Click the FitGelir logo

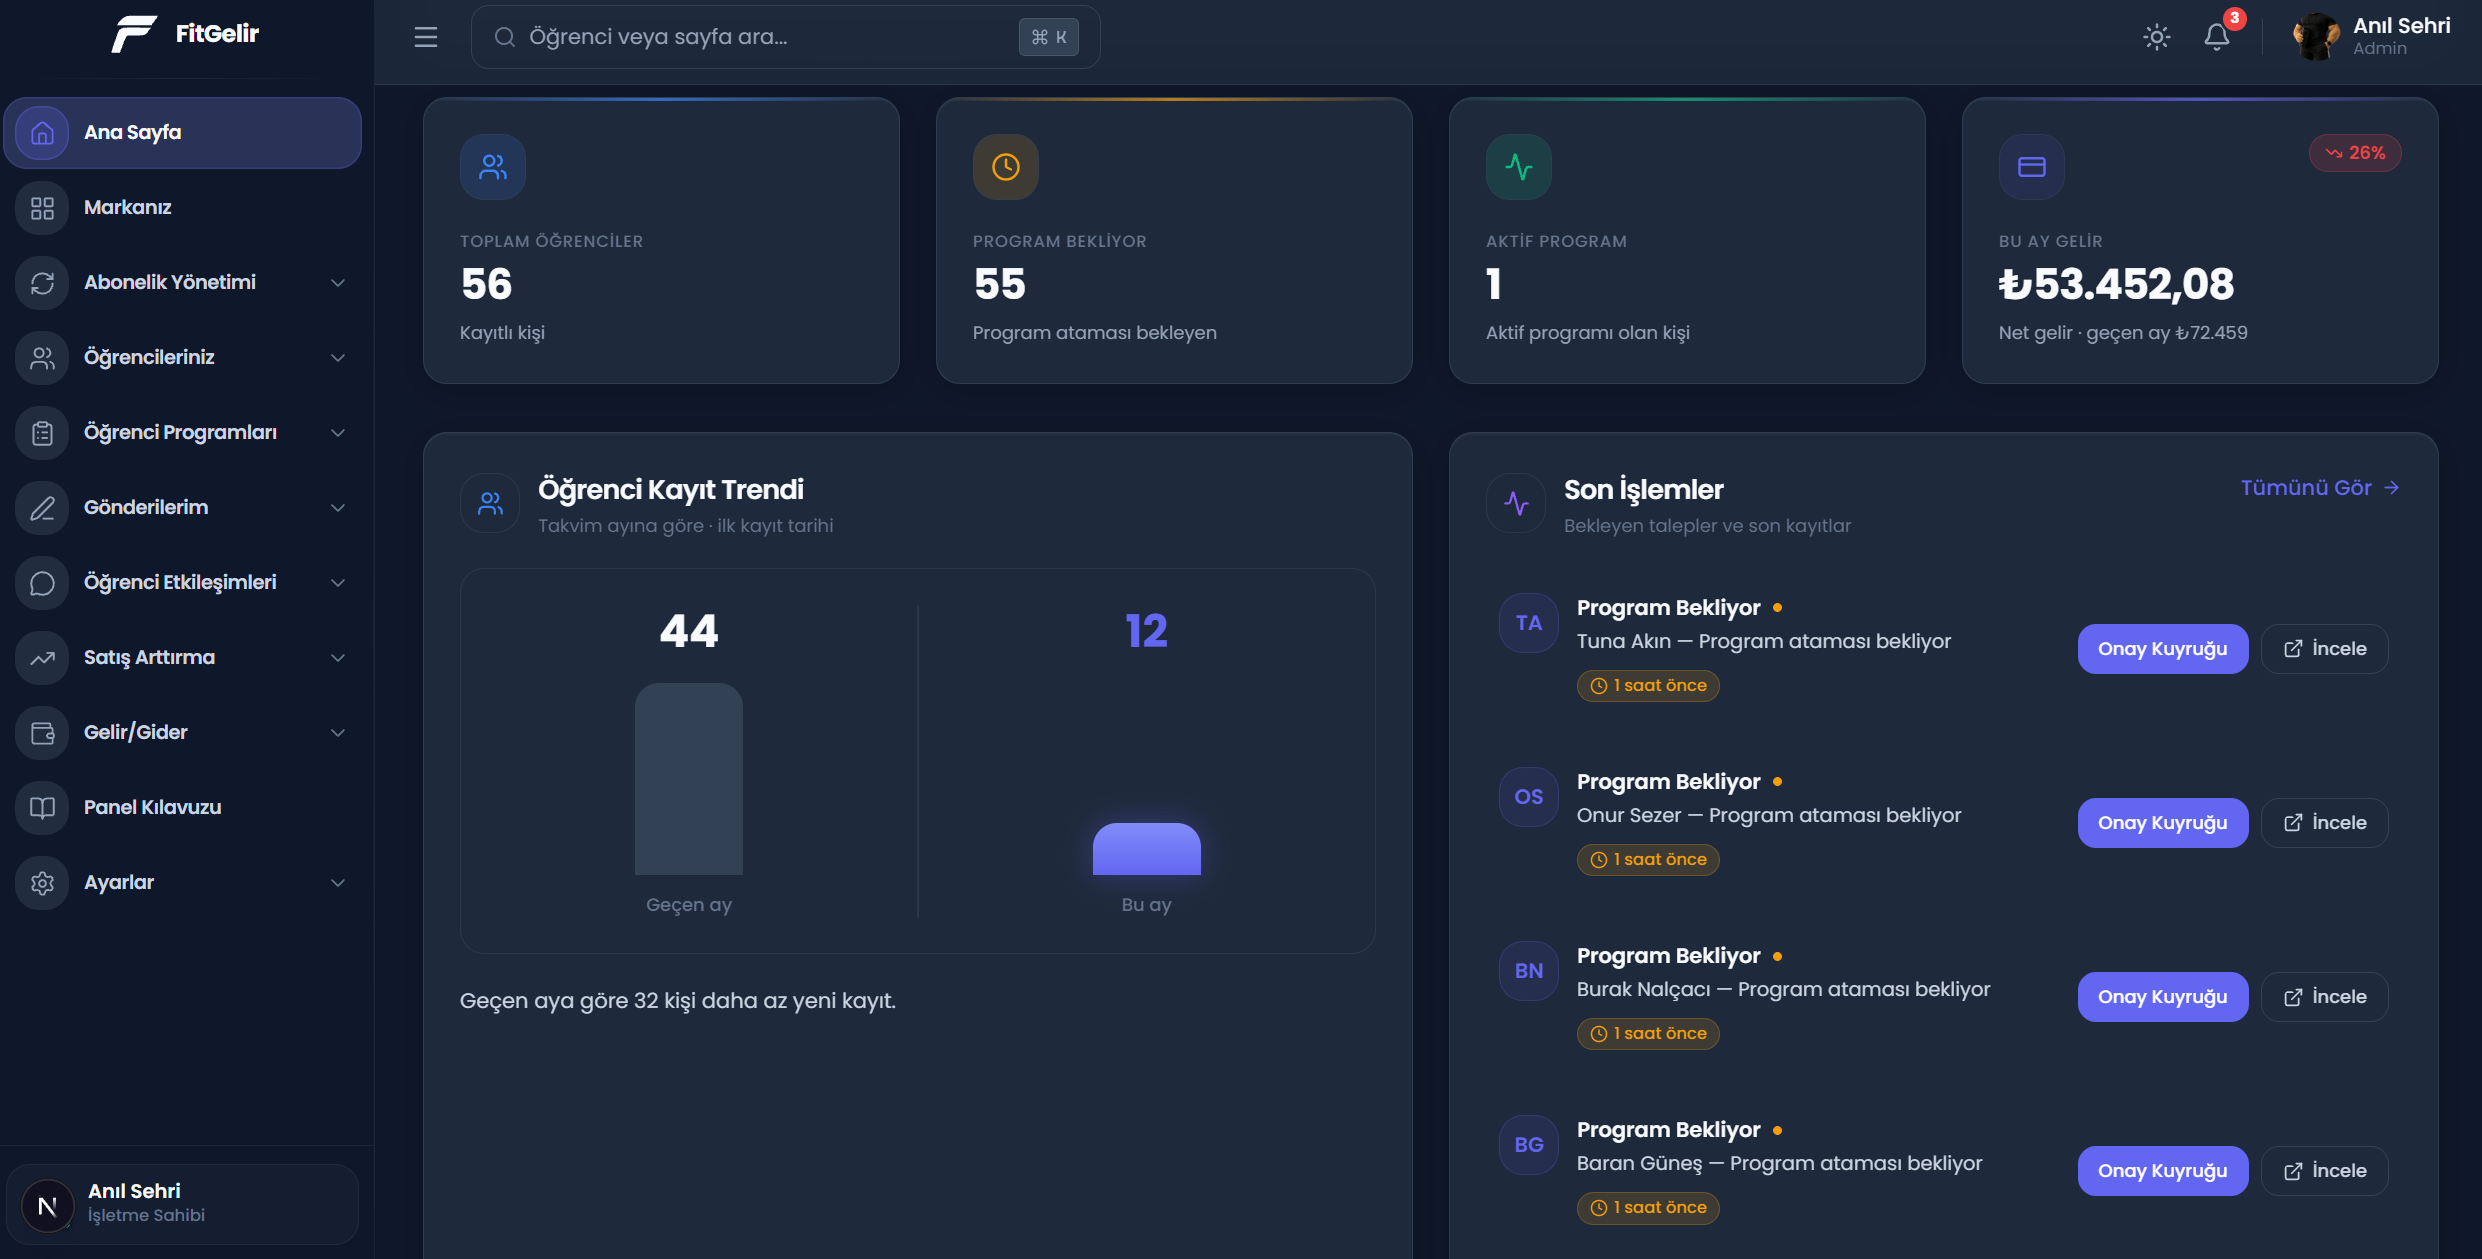185,34
